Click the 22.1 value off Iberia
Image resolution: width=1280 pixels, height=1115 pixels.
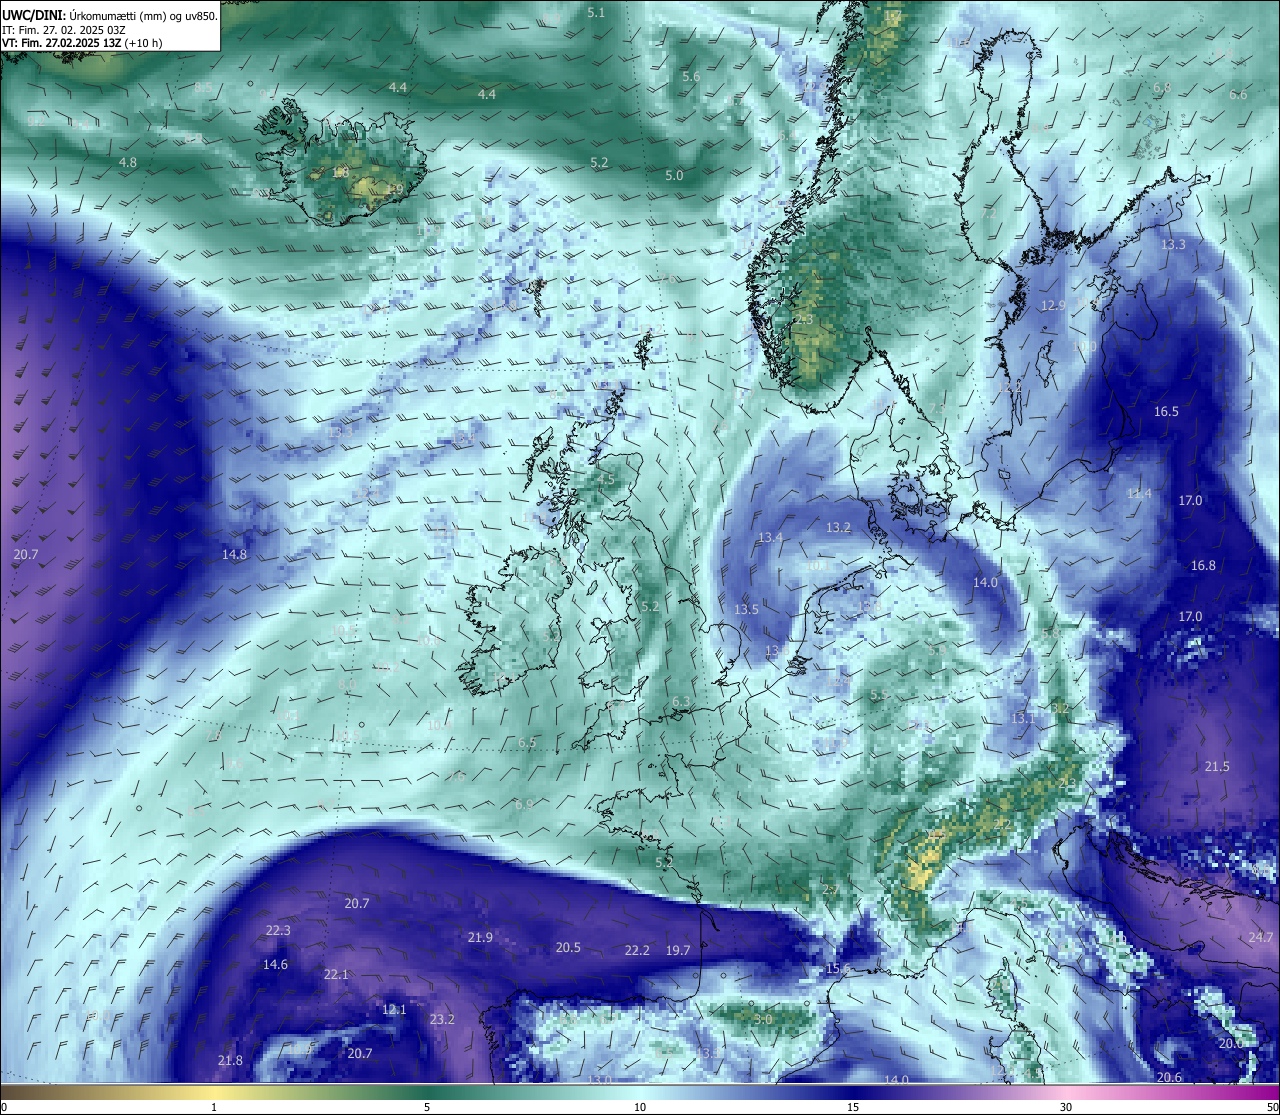336,974
